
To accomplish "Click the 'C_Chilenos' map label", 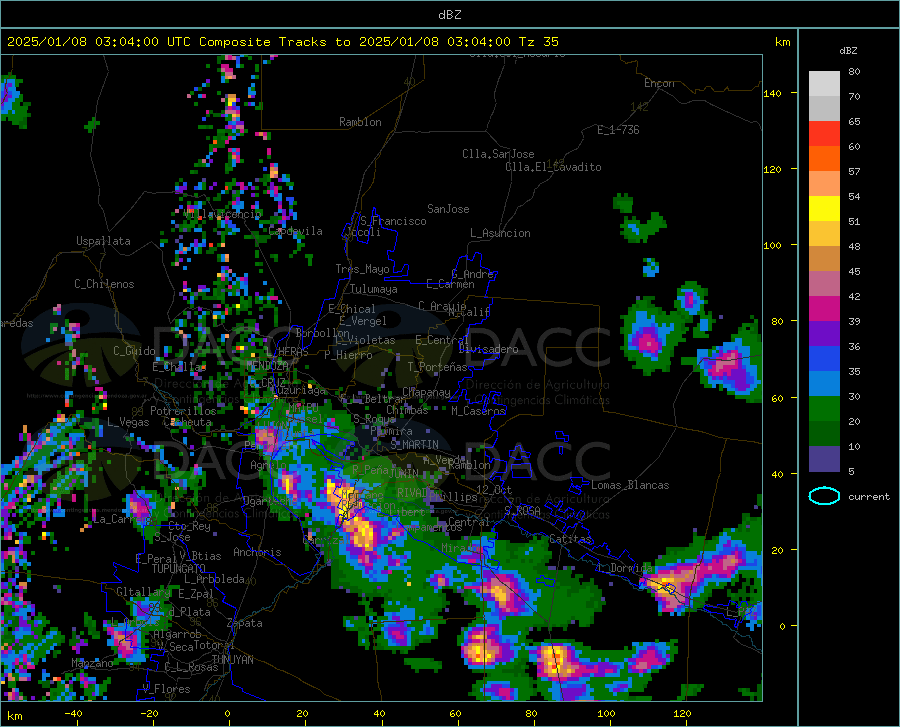I will coord(104,284).
